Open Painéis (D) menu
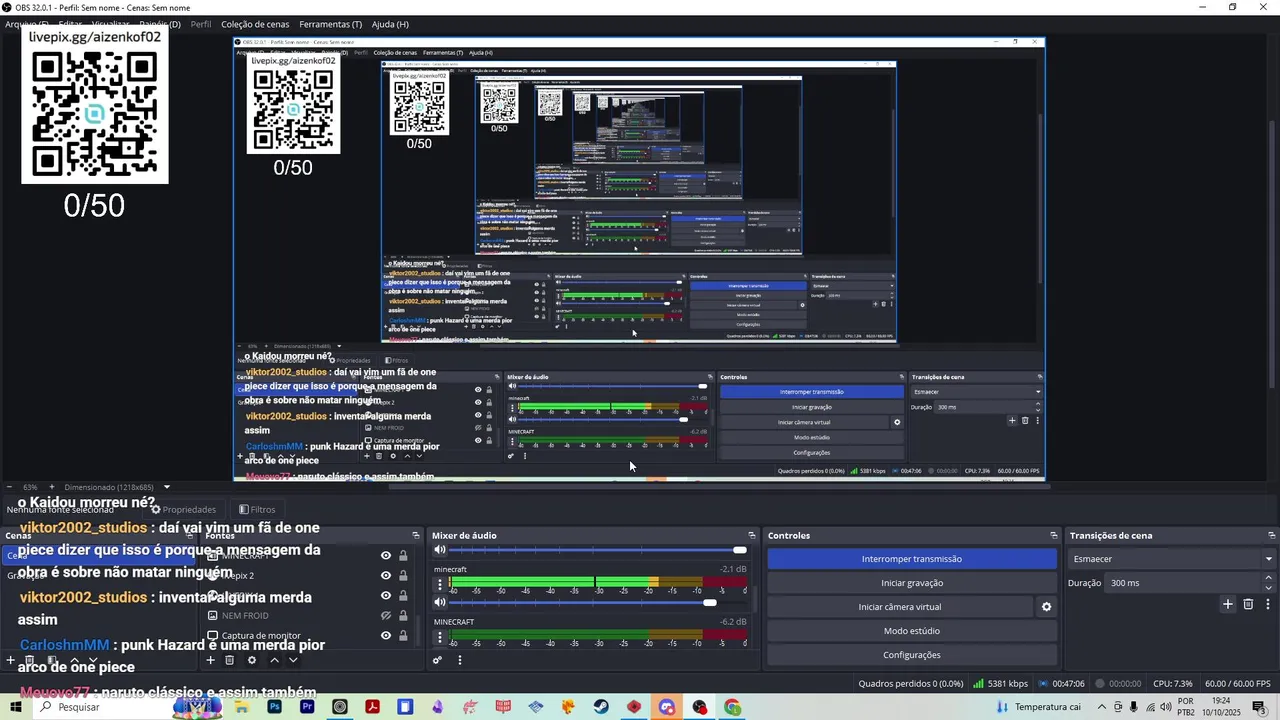 click(160, 24)
